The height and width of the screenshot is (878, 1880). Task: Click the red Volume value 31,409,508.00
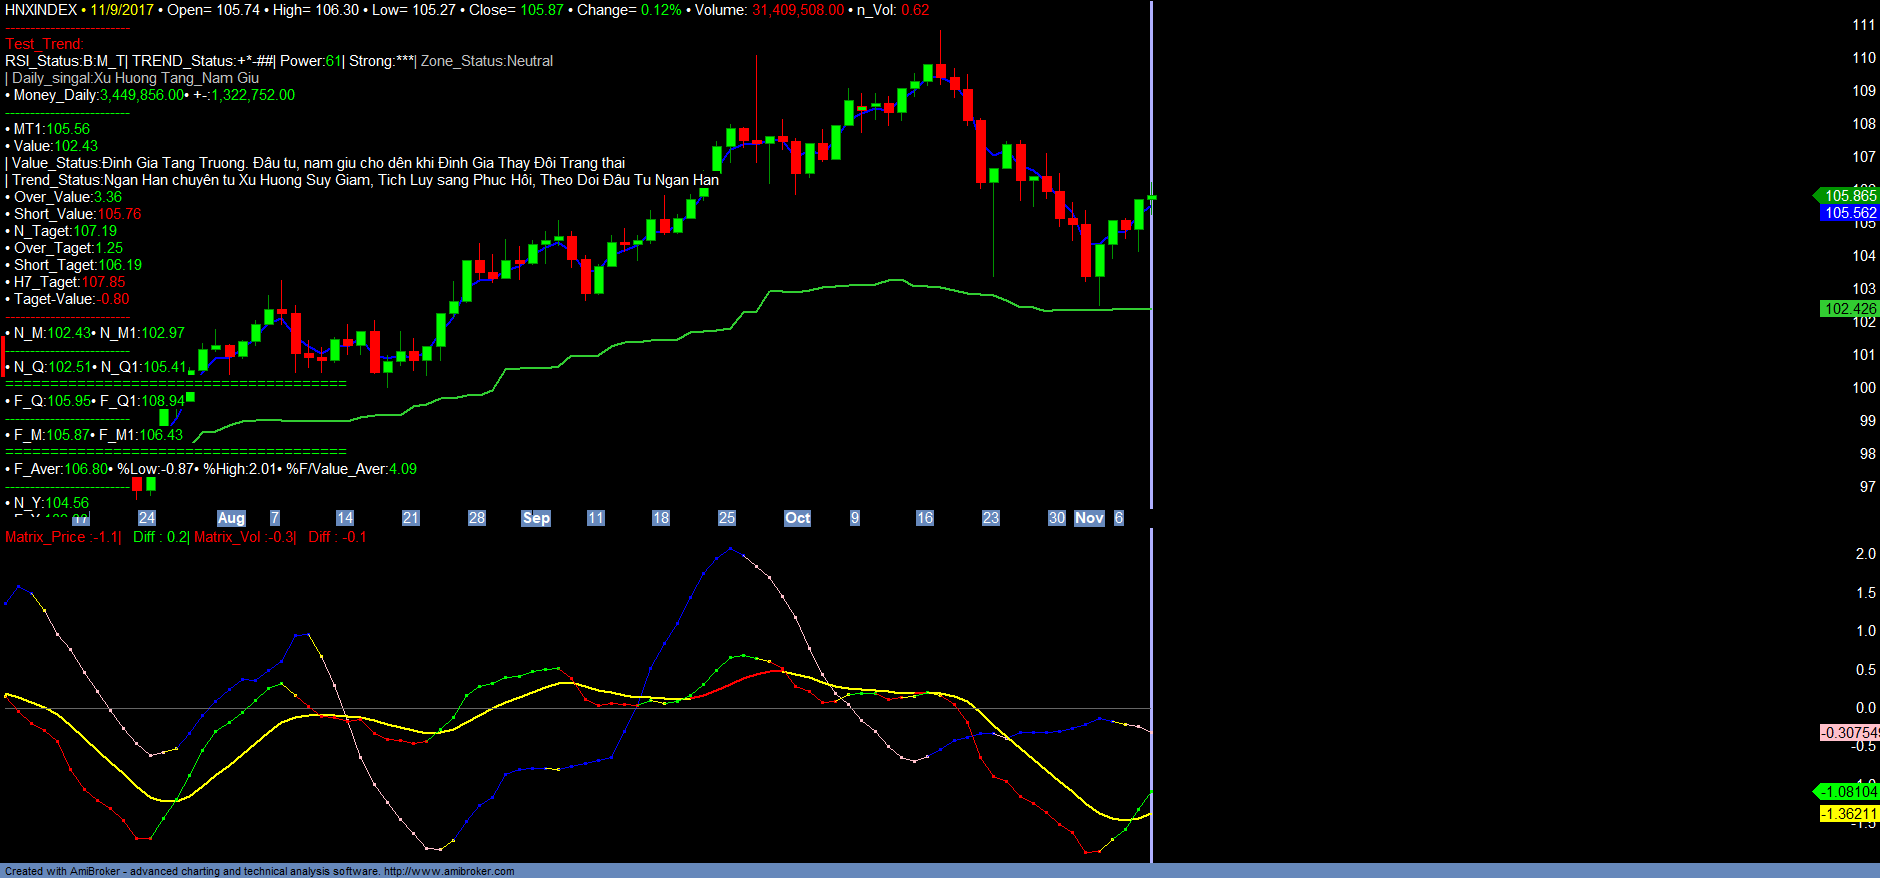coord(798,10)
